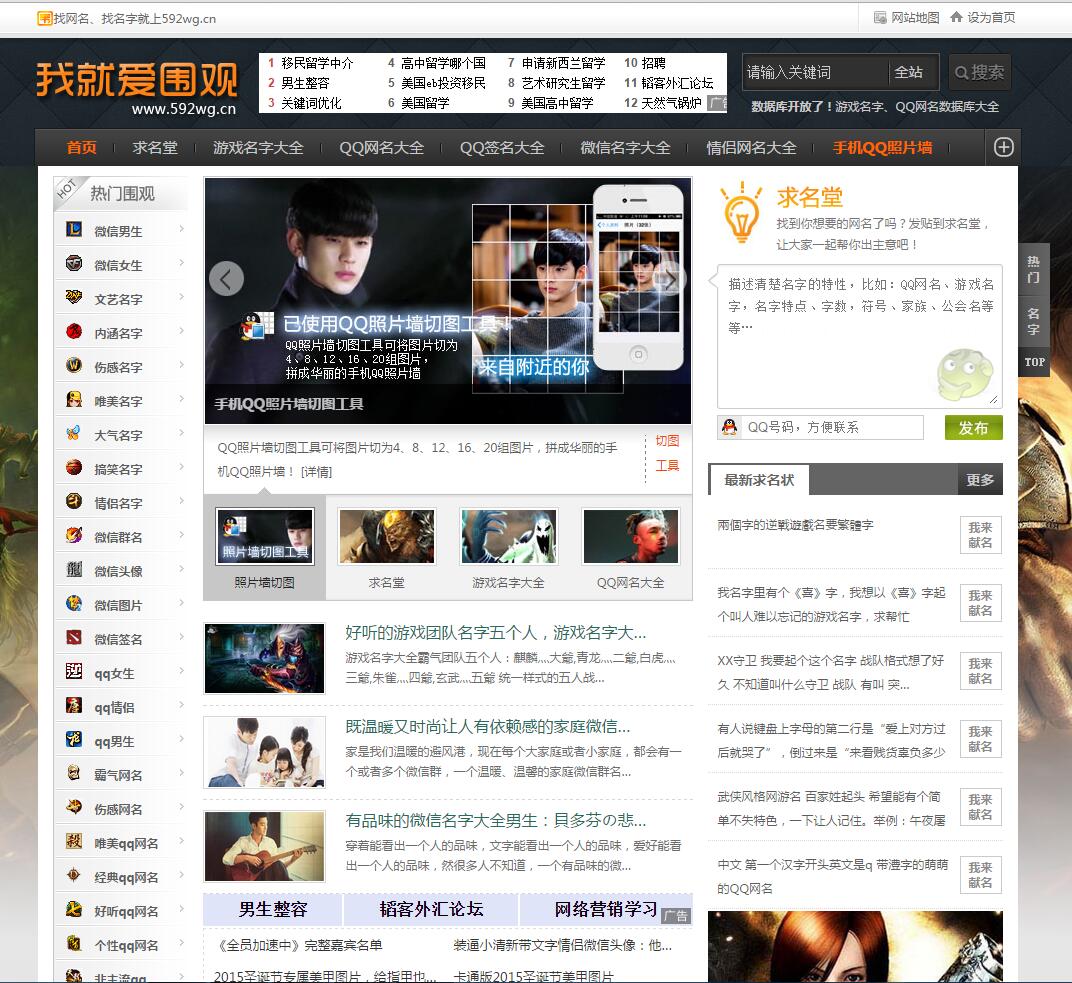Open article 好听的游戏团队名字五个人

point(496,632)
